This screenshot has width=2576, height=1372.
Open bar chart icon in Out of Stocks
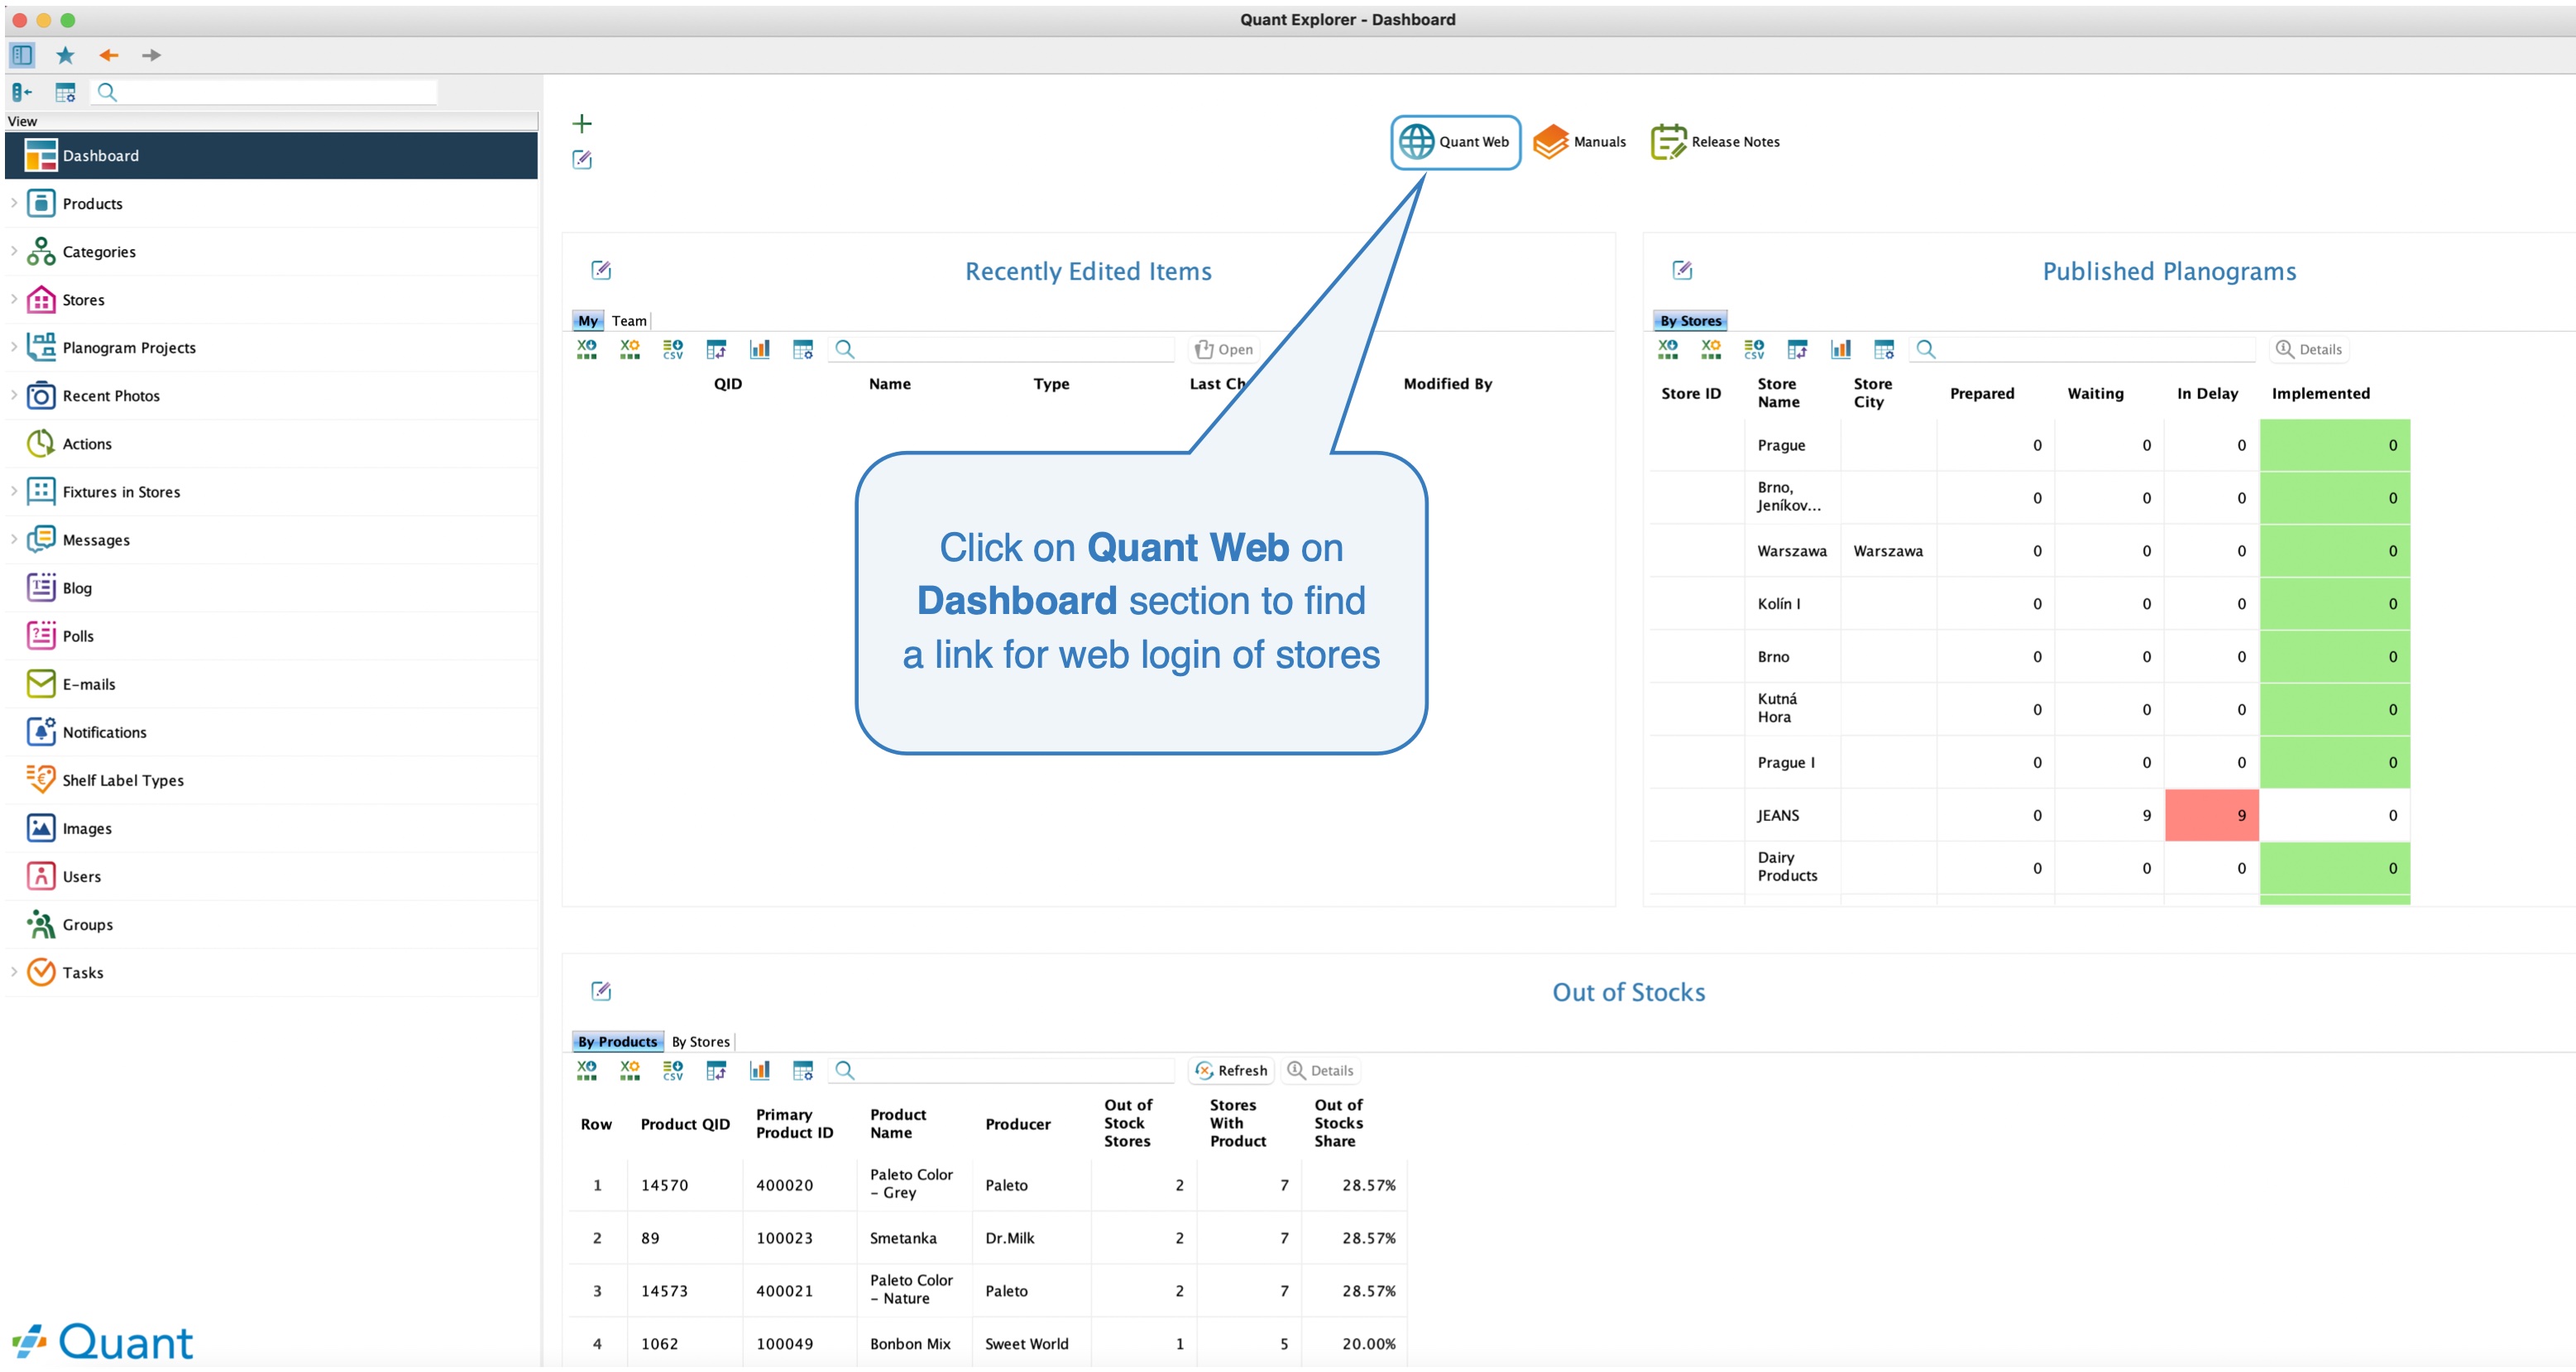[760, 1070]
